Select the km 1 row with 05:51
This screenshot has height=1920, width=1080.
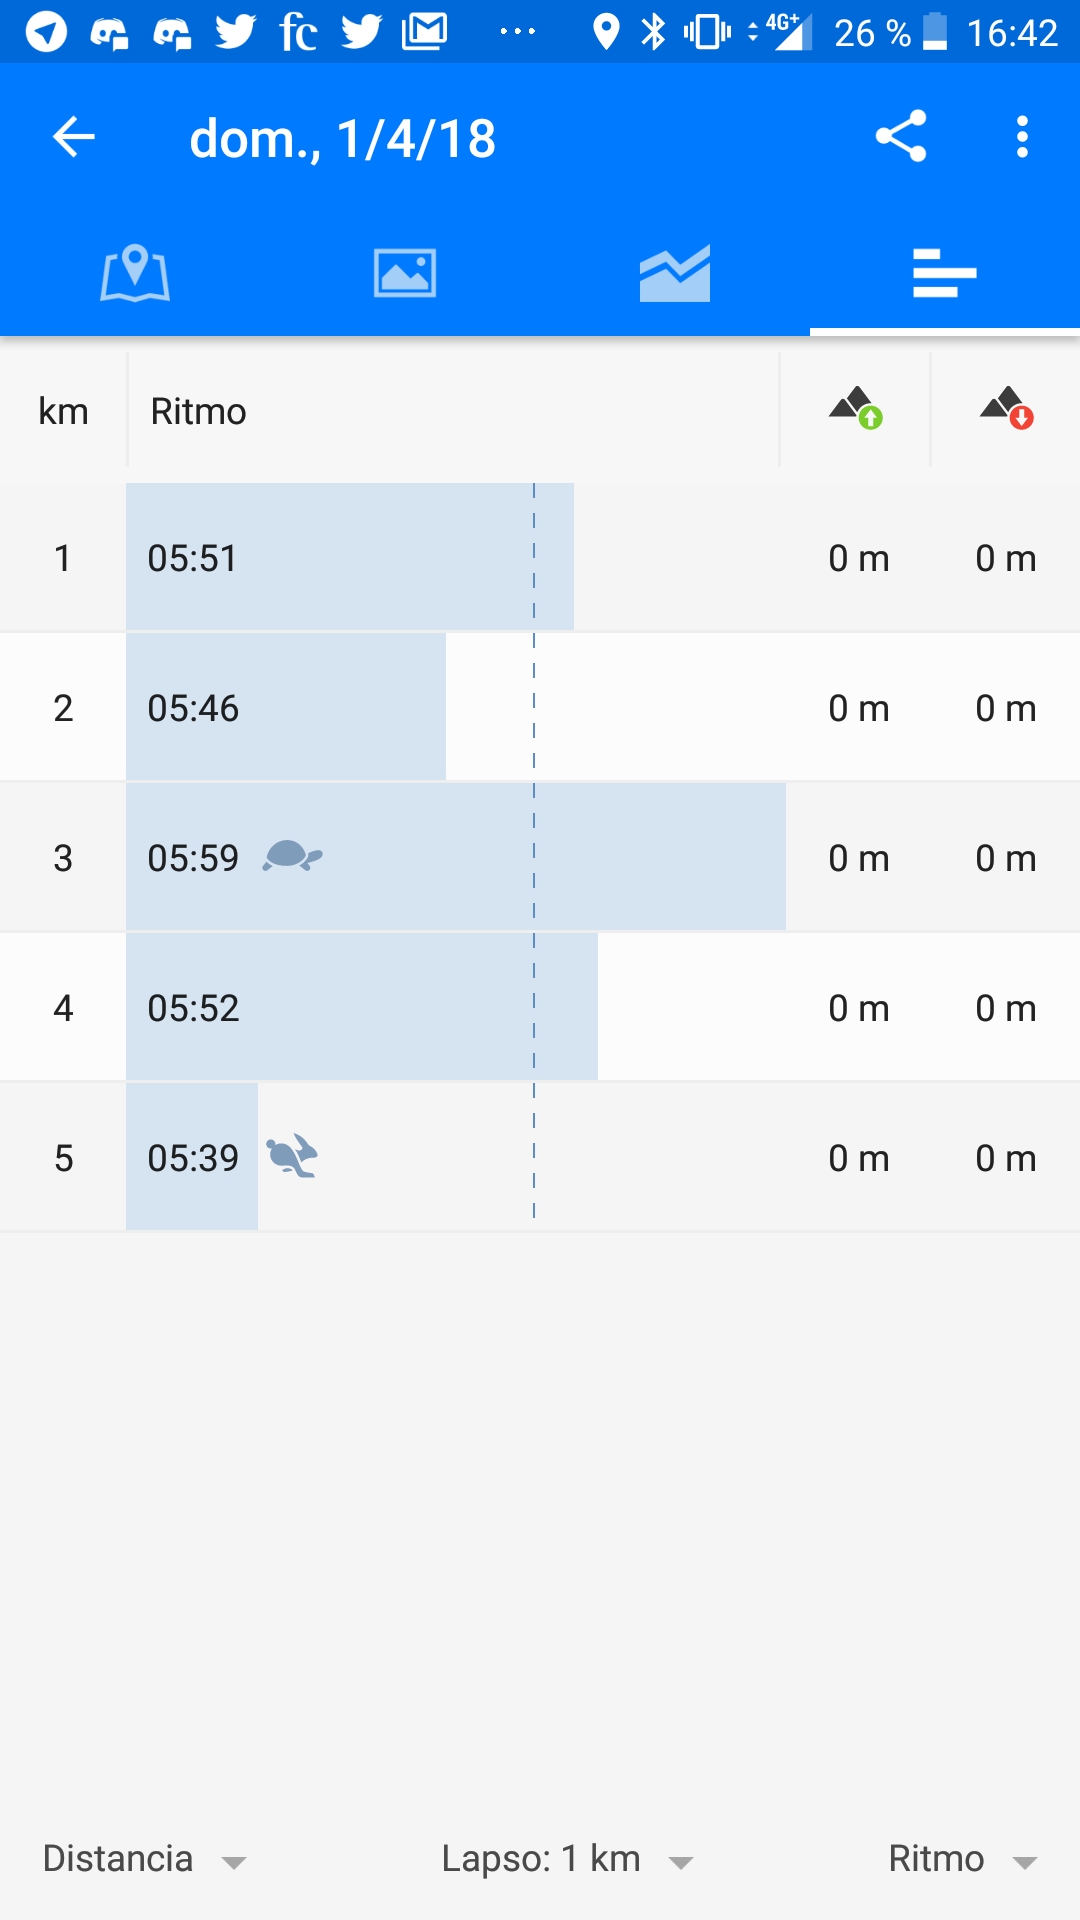coord(540,557)
